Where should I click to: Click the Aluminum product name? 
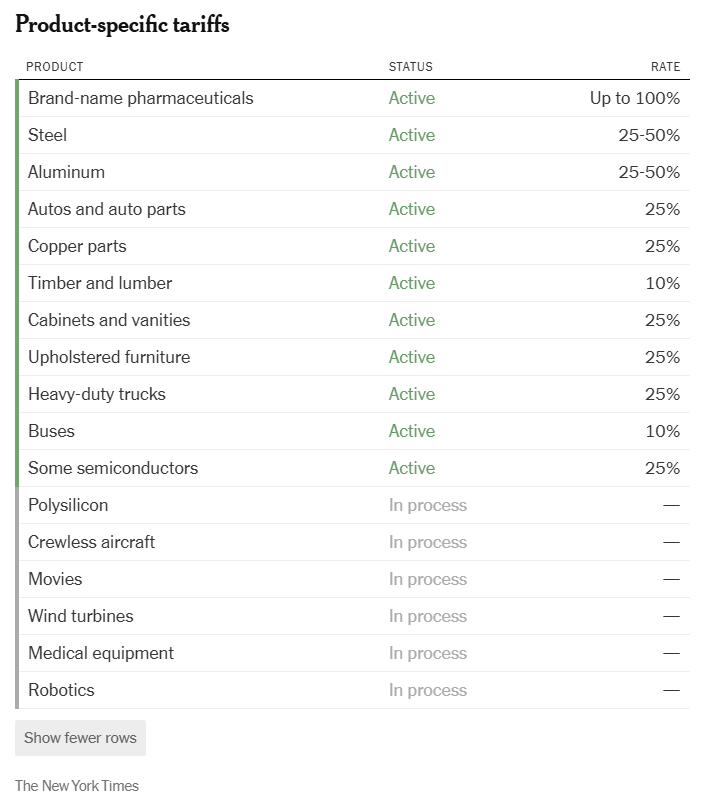pos(66,172)
